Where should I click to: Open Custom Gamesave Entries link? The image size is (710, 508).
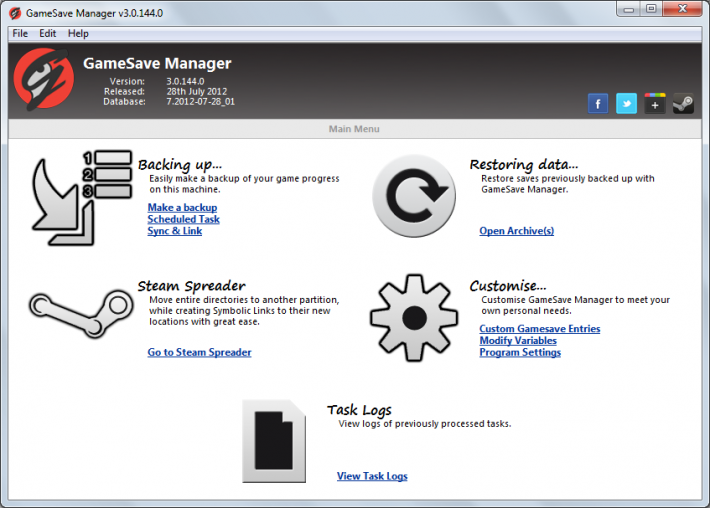click(x=540, y=329)
